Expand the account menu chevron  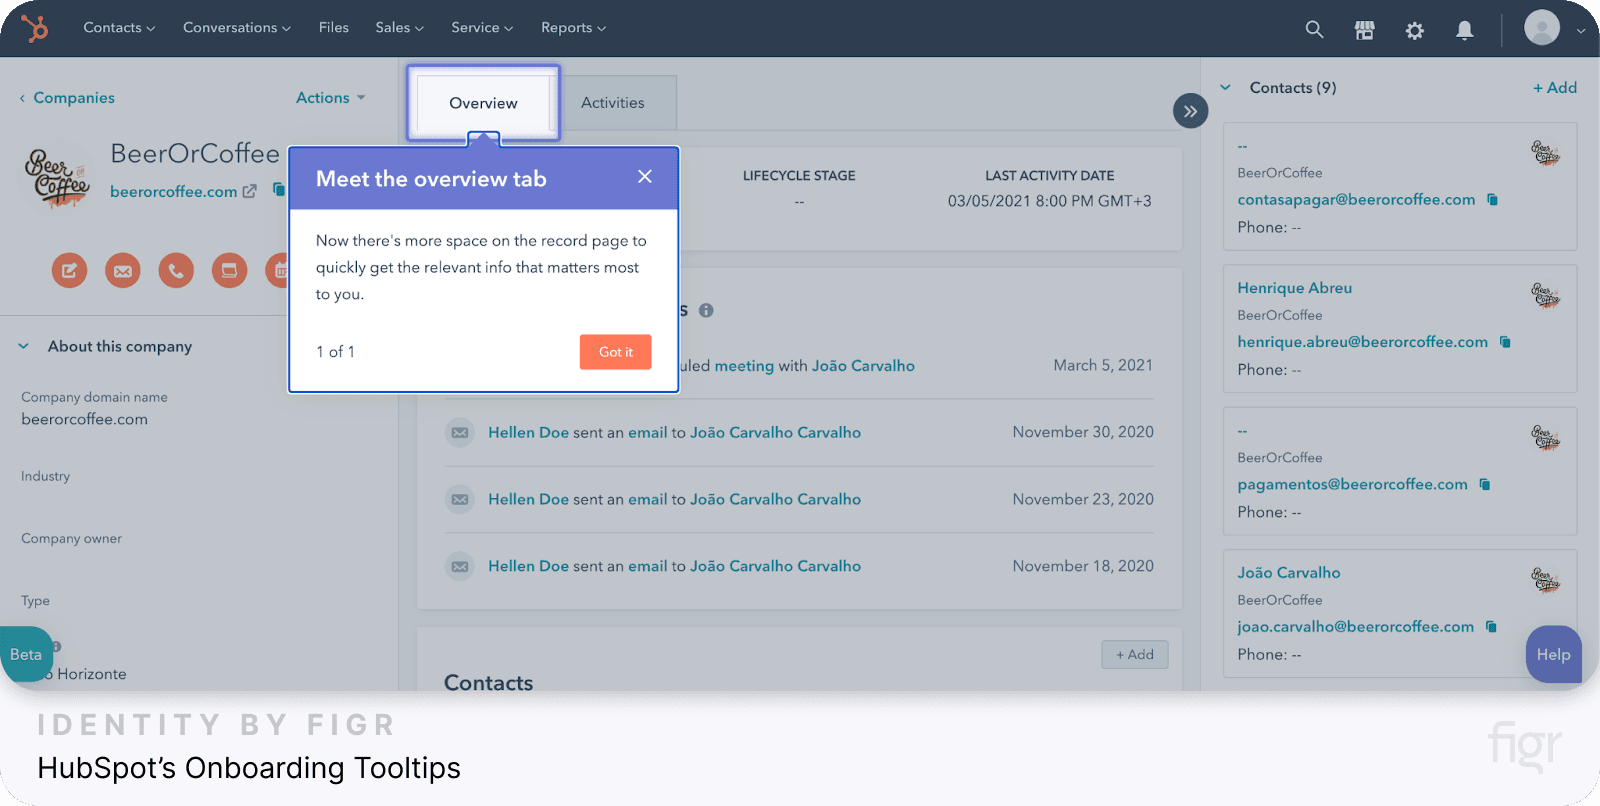[x=1581, y=30]
